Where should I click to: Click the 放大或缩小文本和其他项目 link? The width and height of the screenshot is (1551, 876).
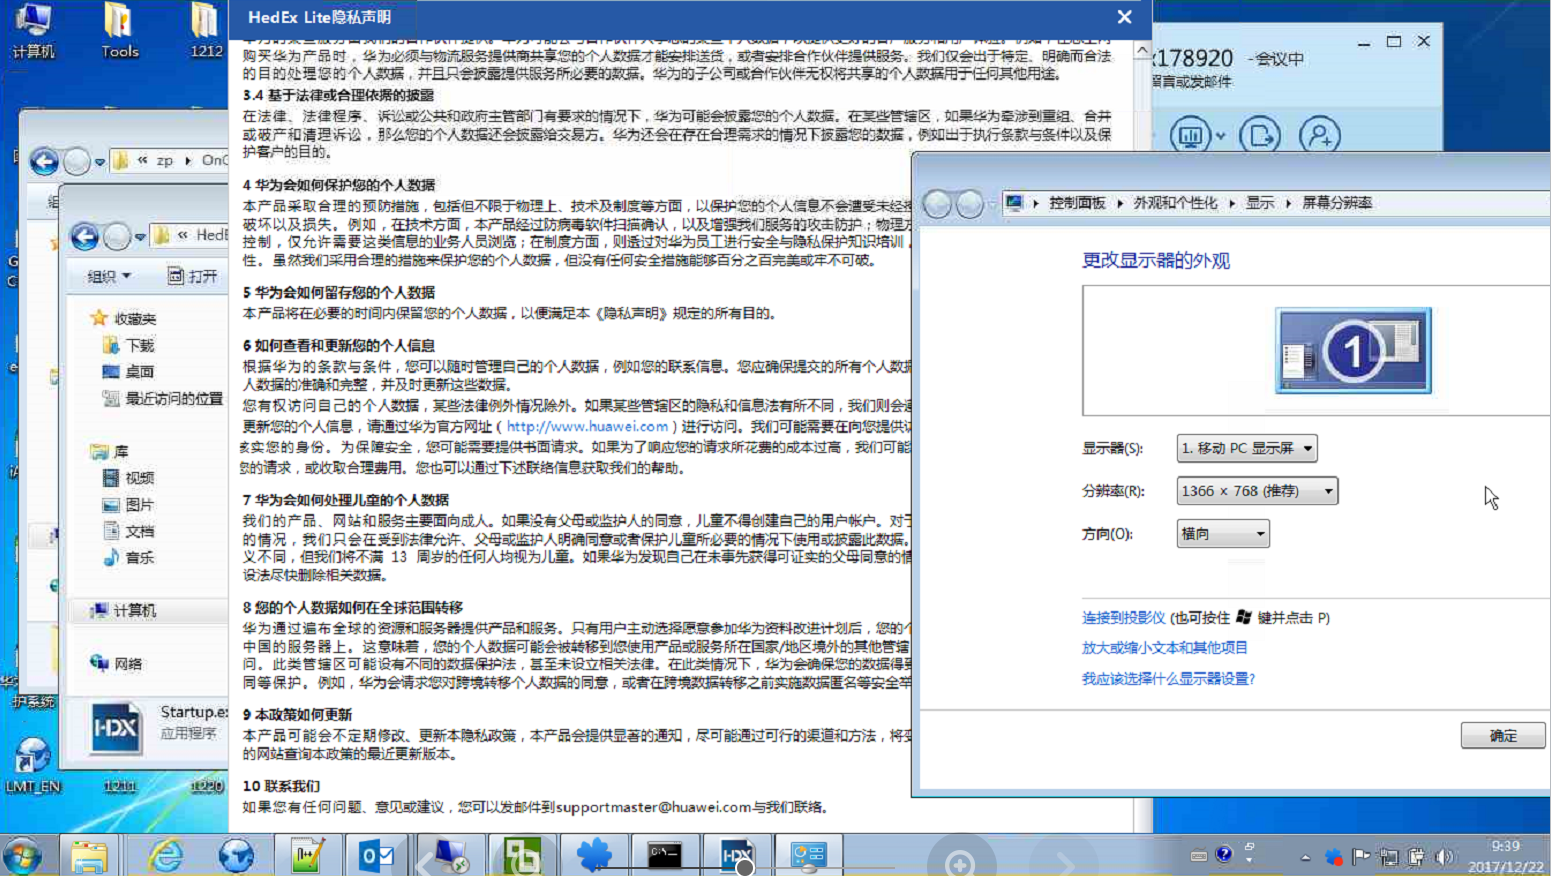(x=1165, y=648)
